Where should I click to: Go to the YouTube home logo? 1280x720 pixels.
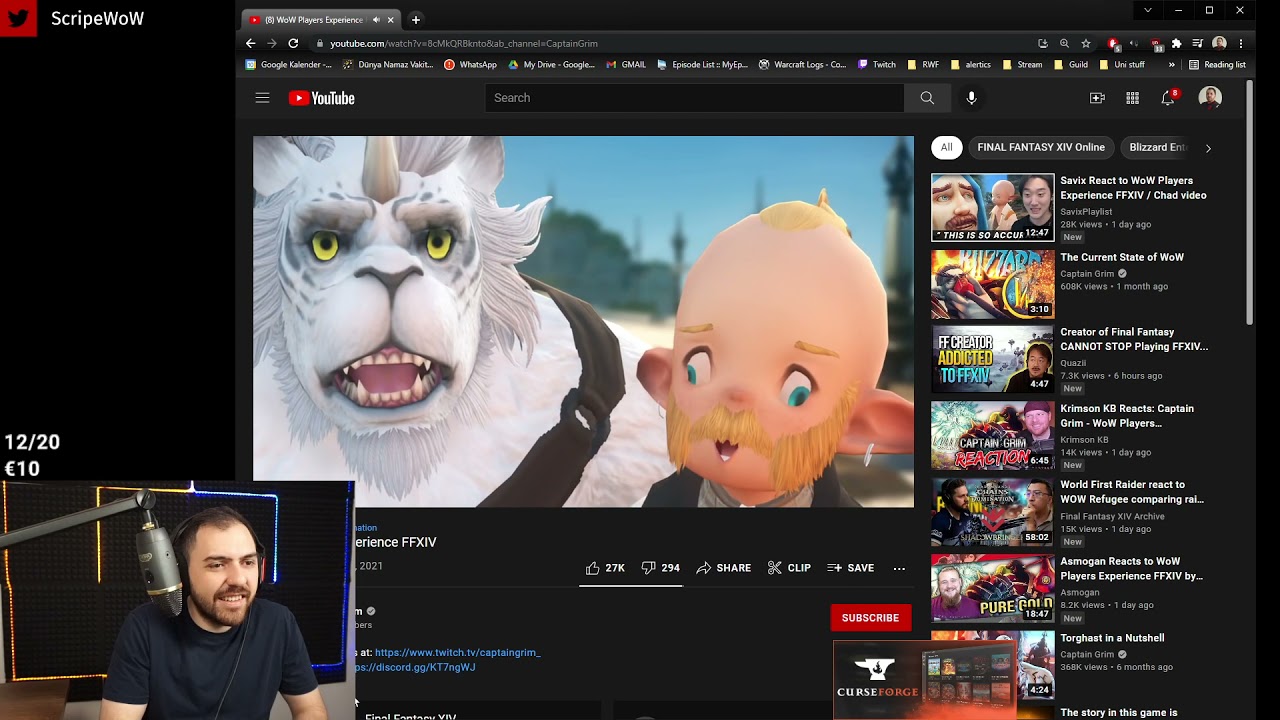pyautogui.click(x=322, y=98)
